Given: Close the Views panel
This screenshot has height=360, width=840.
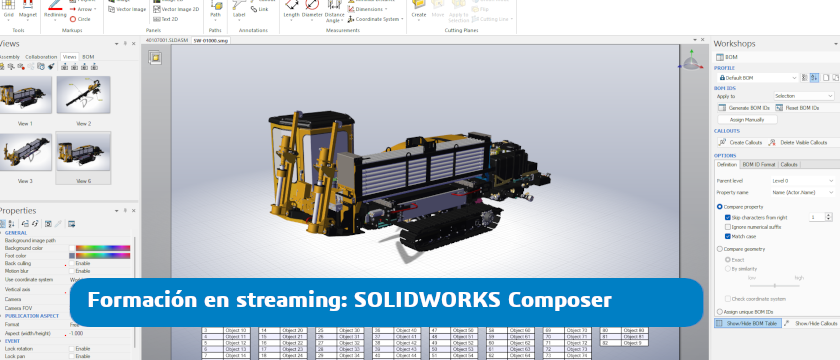Looking at the screenshot, I should tap(133, 44).
